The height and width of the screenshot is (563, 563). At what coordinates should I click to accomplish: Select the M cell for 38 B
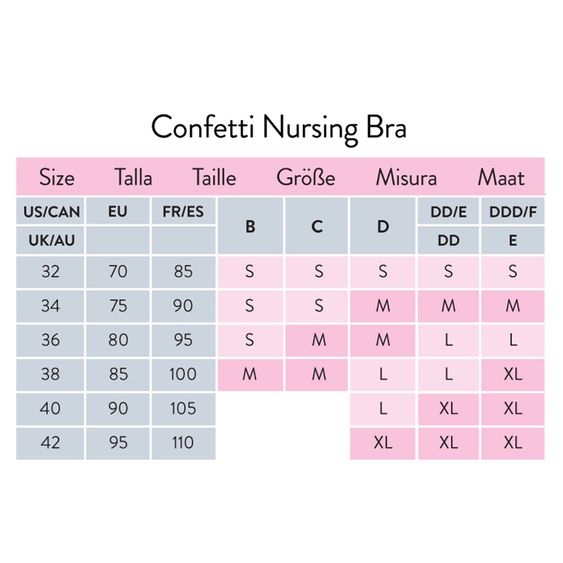(x=250, y=374)
